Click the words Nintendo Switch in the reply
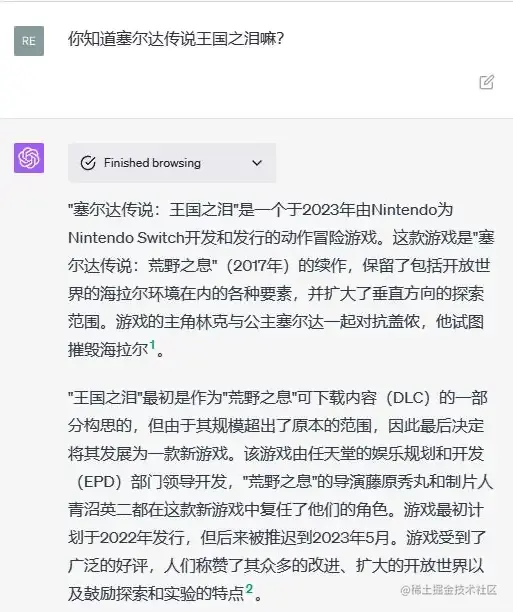The width and height of the screenshot is (513, 612). pos(126,238)
